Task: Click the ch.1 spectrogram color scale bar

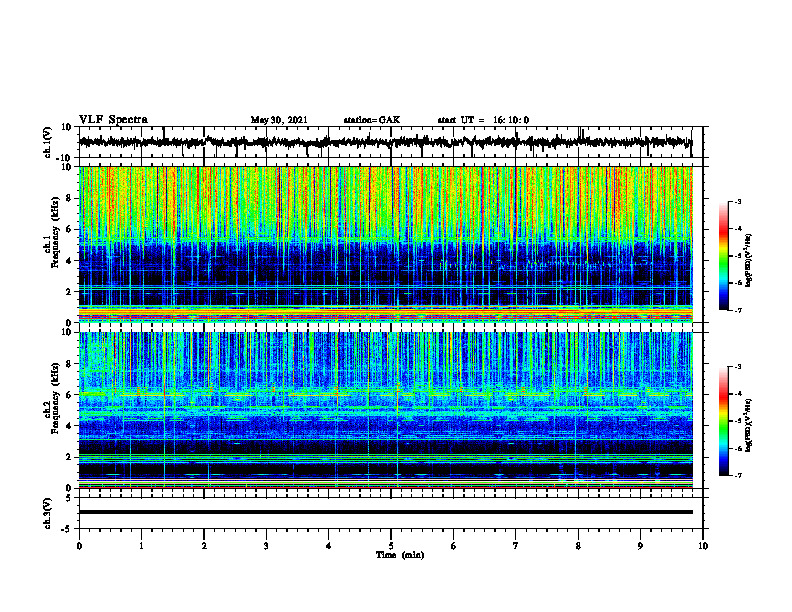Action: pos(724,255)
